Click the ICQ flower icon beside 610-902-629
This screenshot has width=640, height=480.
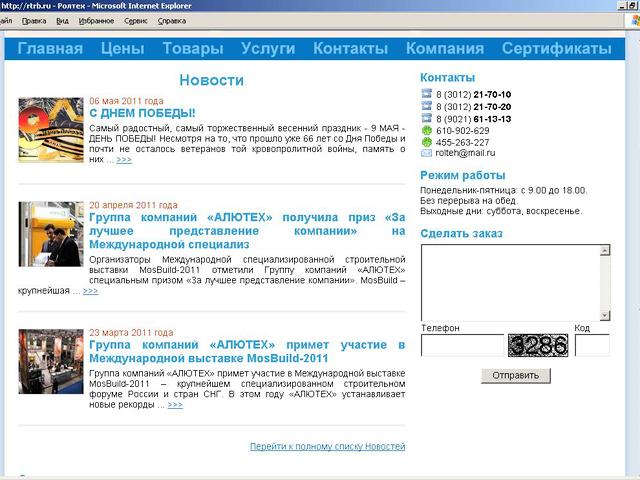pos(427,130)
